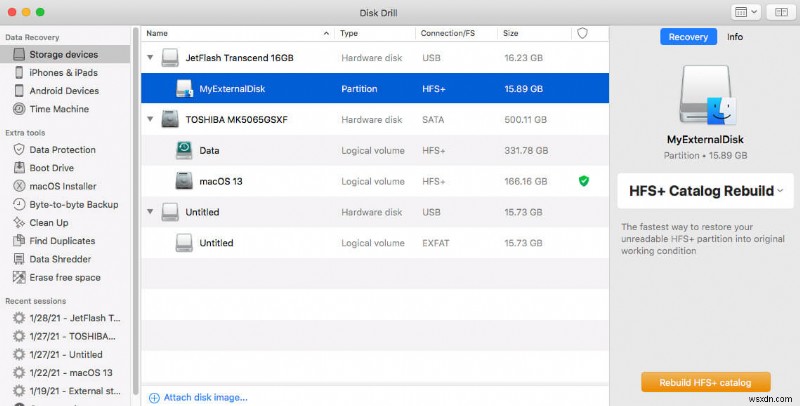Switch to the Recovery tab
Image resolution: width=800 pixels, height=406 pixels.
click(x=688, y=37)
